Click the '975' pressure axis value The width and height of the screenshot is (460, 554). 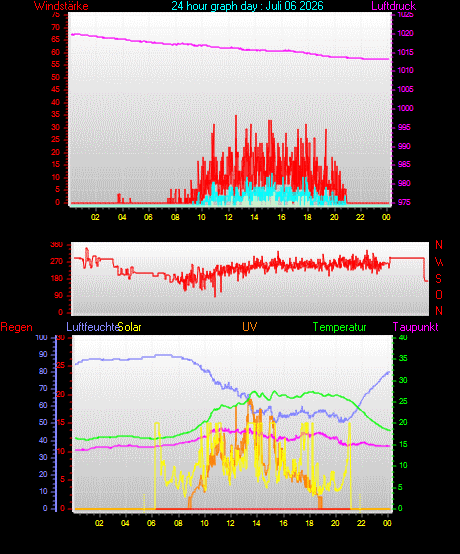(404, 202)
